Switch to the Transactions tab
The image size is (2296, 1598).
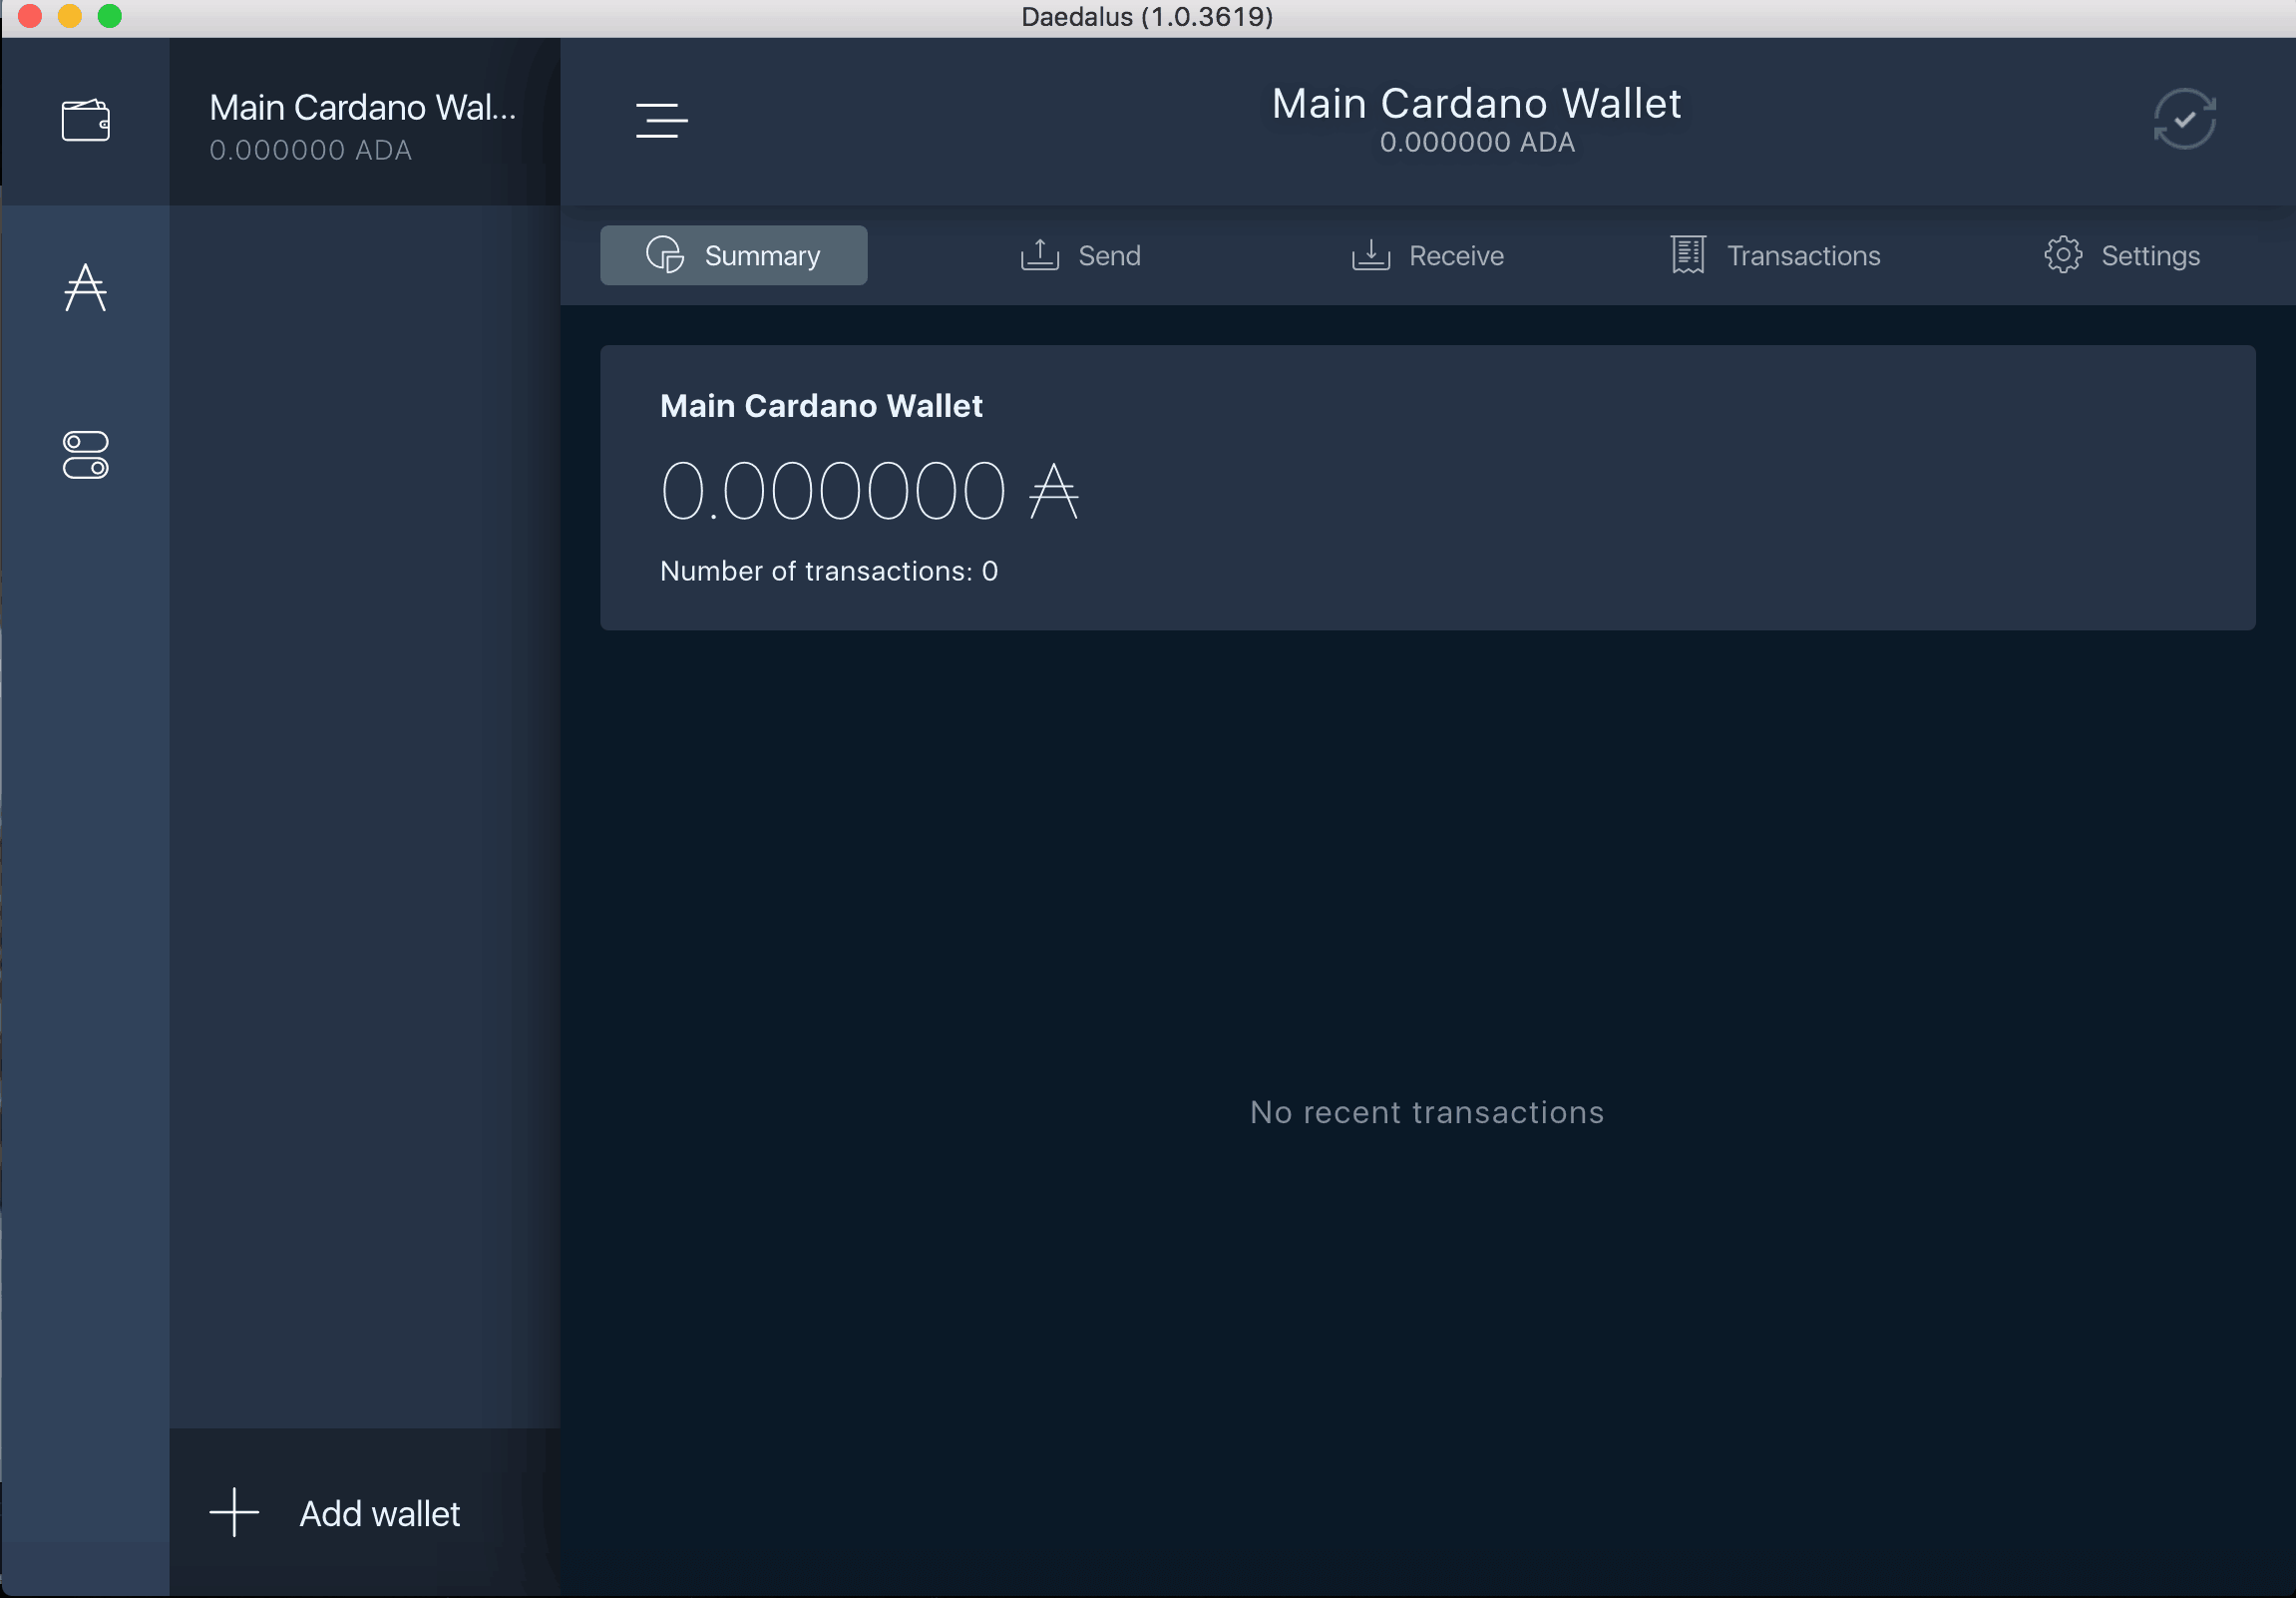1774,254
